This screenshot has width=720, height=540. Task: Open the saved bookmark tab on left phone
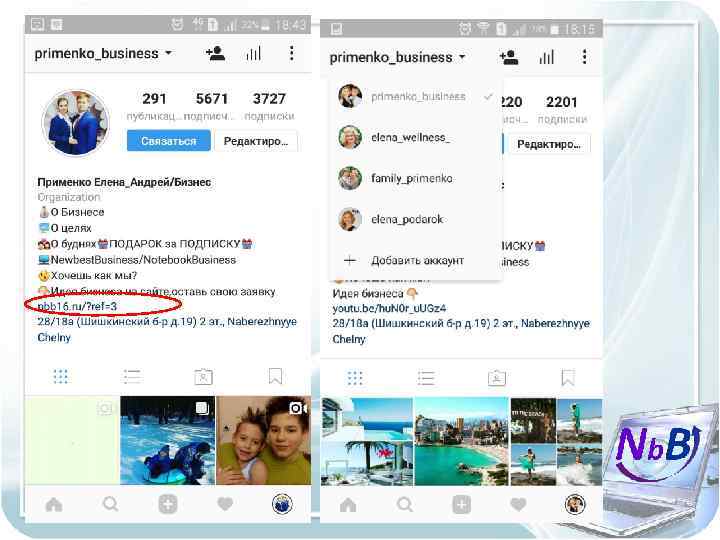point(275,377)
